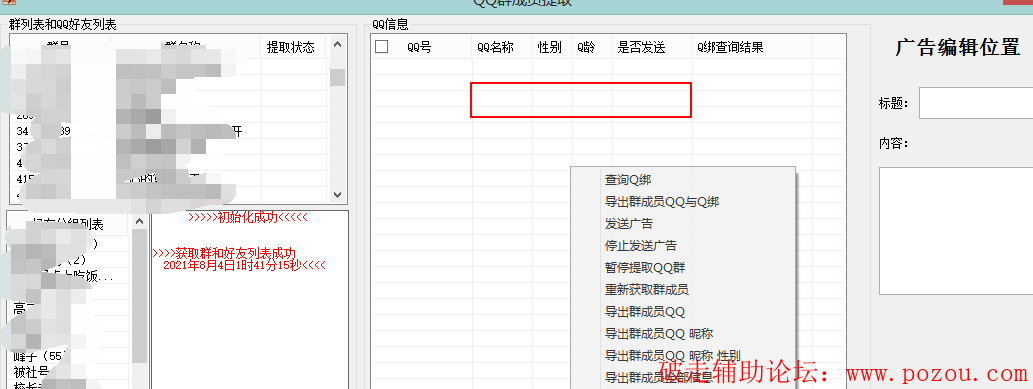Screen dimensions: 1033x389
Task: Click the Q绑查询结果 column header
Action: [x=730, y=47]
